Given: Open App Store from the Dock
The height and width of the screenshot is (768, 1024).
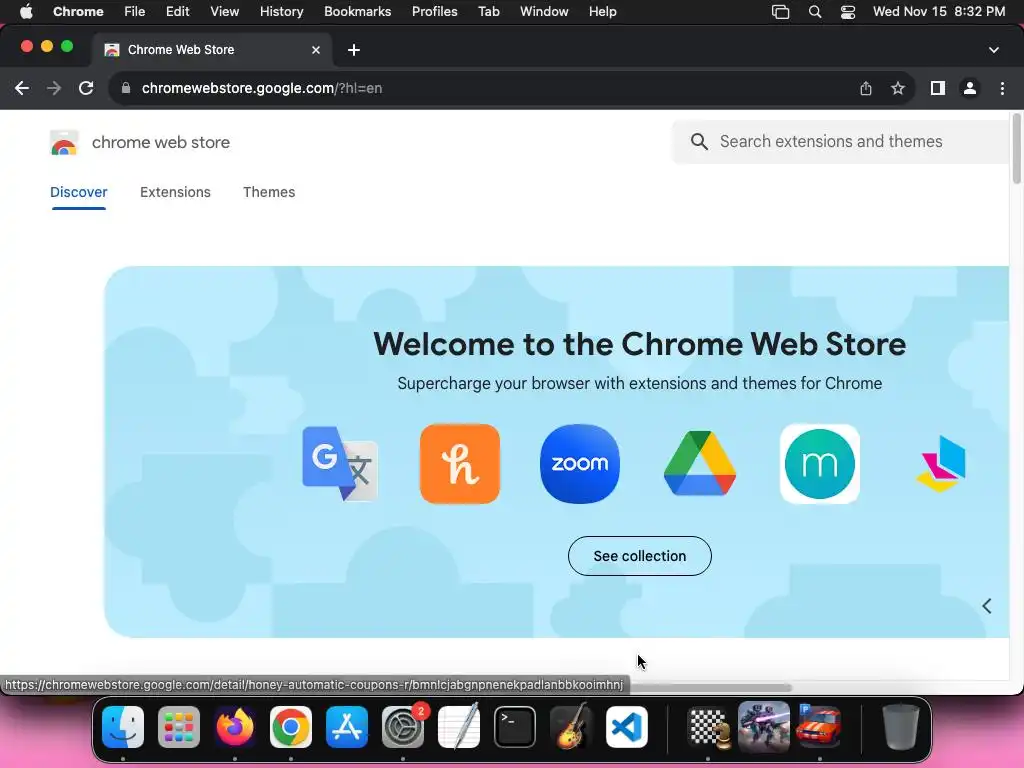Looking at the screenshot, I should [x=347, y=727].
